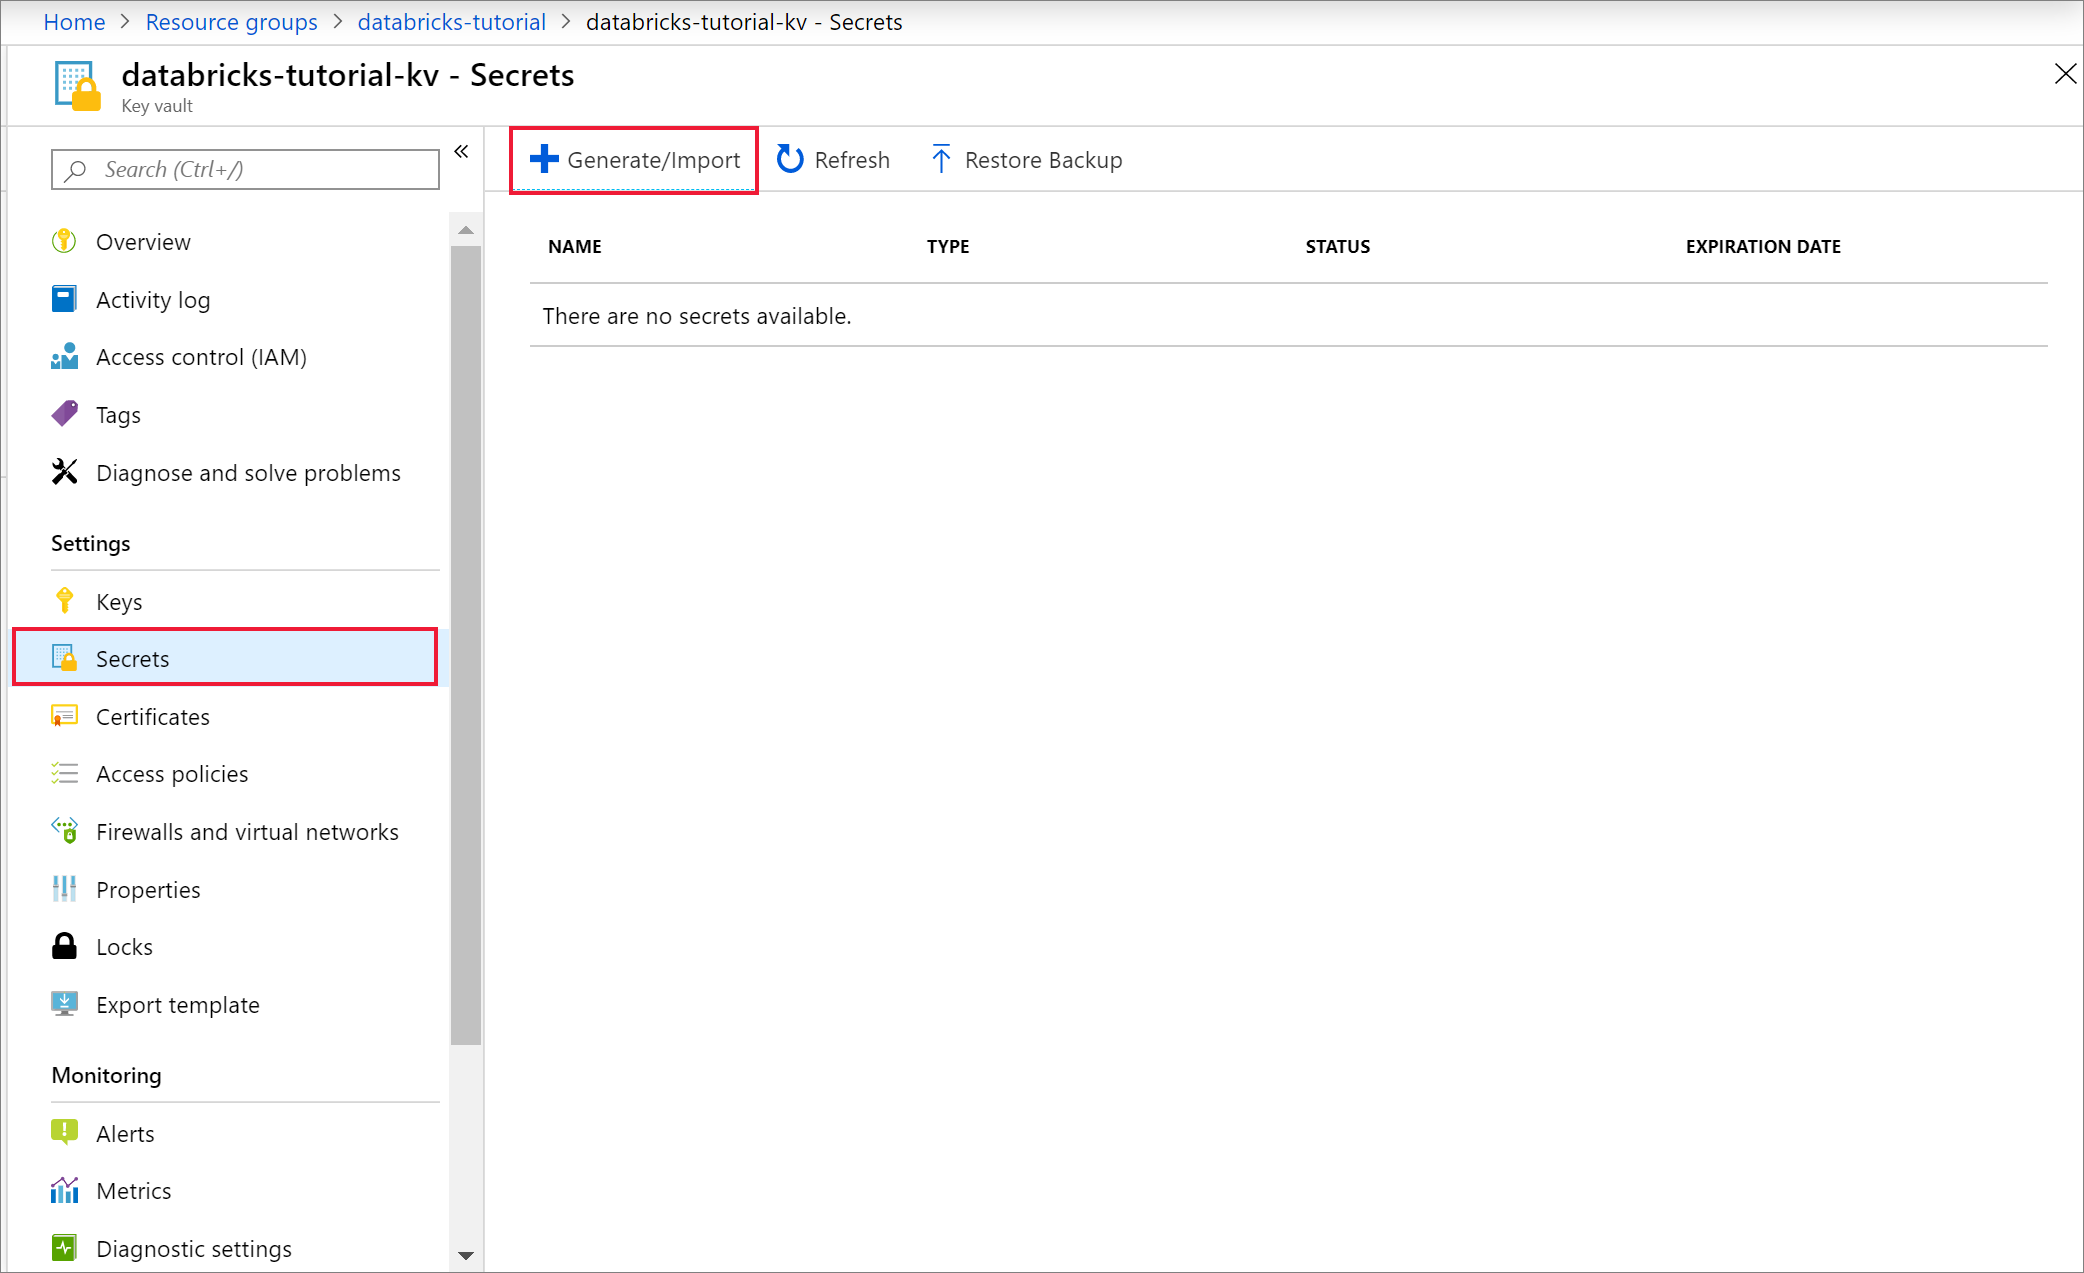The height and width of the screenshot is (1273, 2084).
Task: Click the Certificates icon in sidebar
Action: click(65, 717)
